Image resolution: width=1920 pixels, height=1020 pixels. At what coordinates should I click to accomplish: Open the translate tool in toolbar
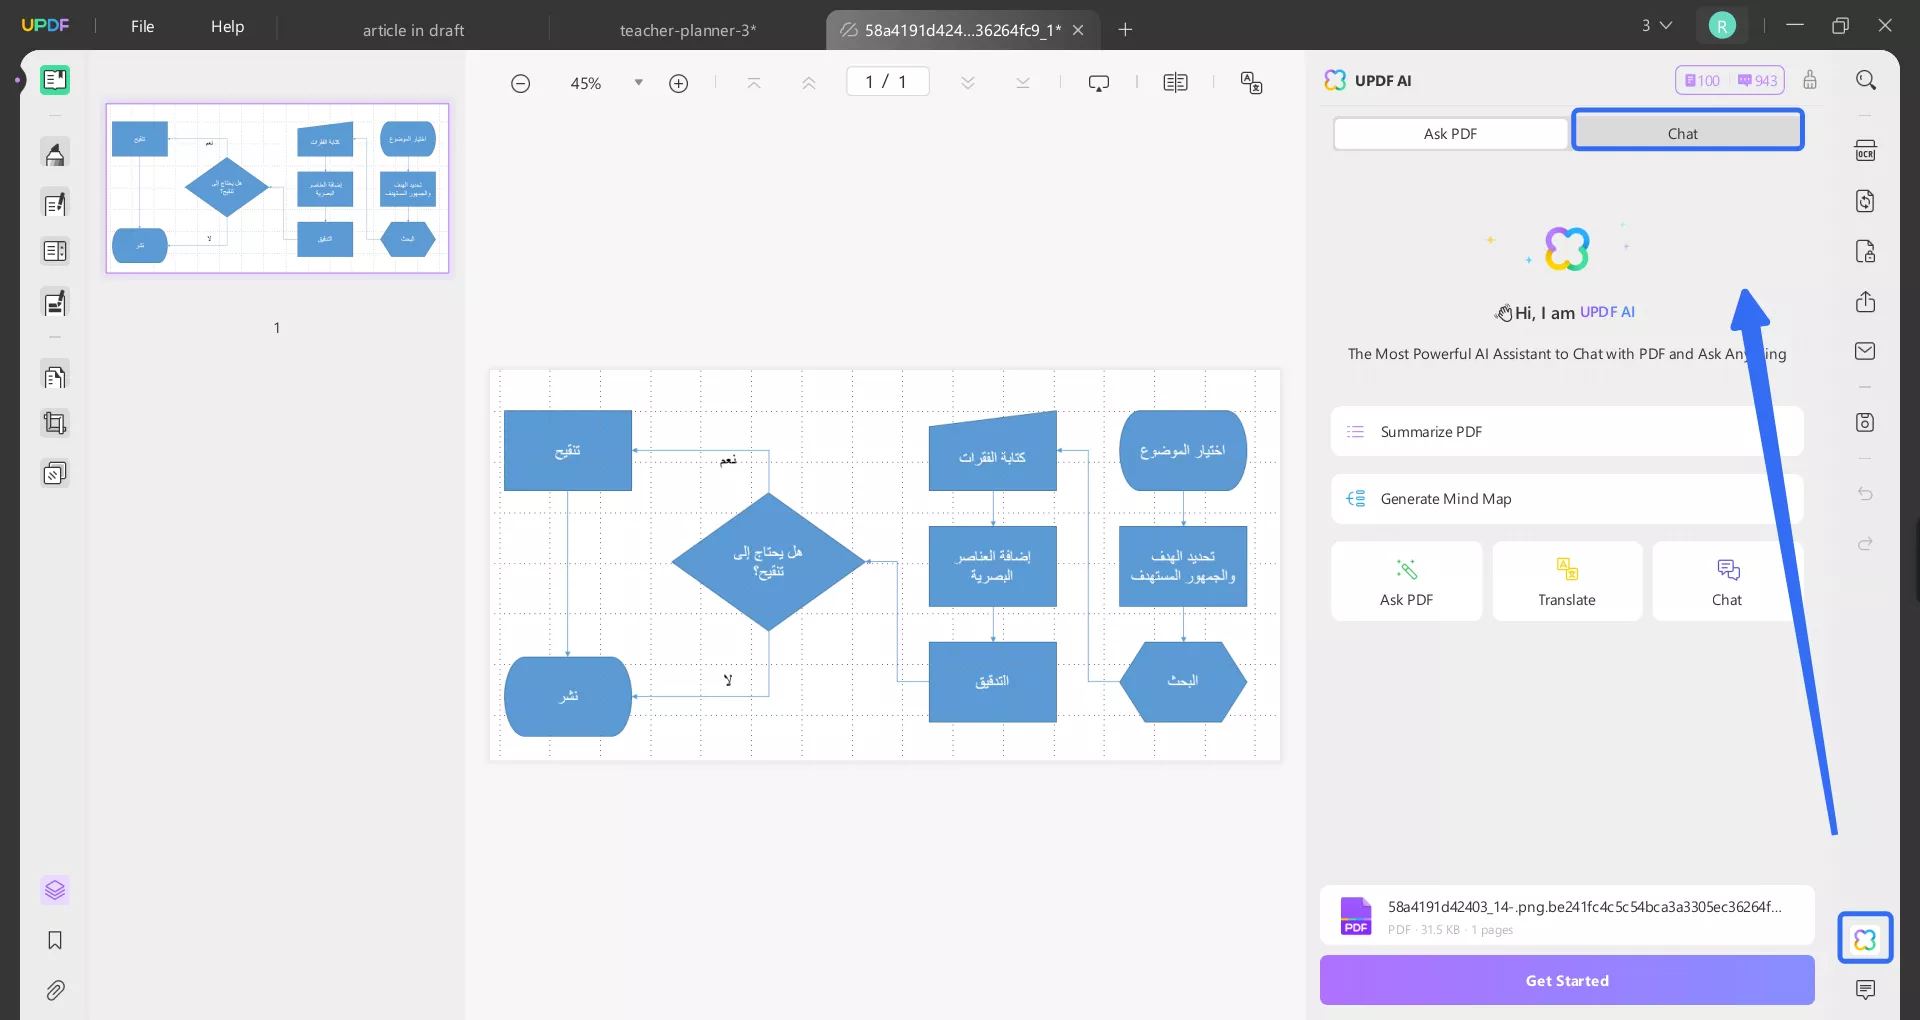coord(1251,83)
